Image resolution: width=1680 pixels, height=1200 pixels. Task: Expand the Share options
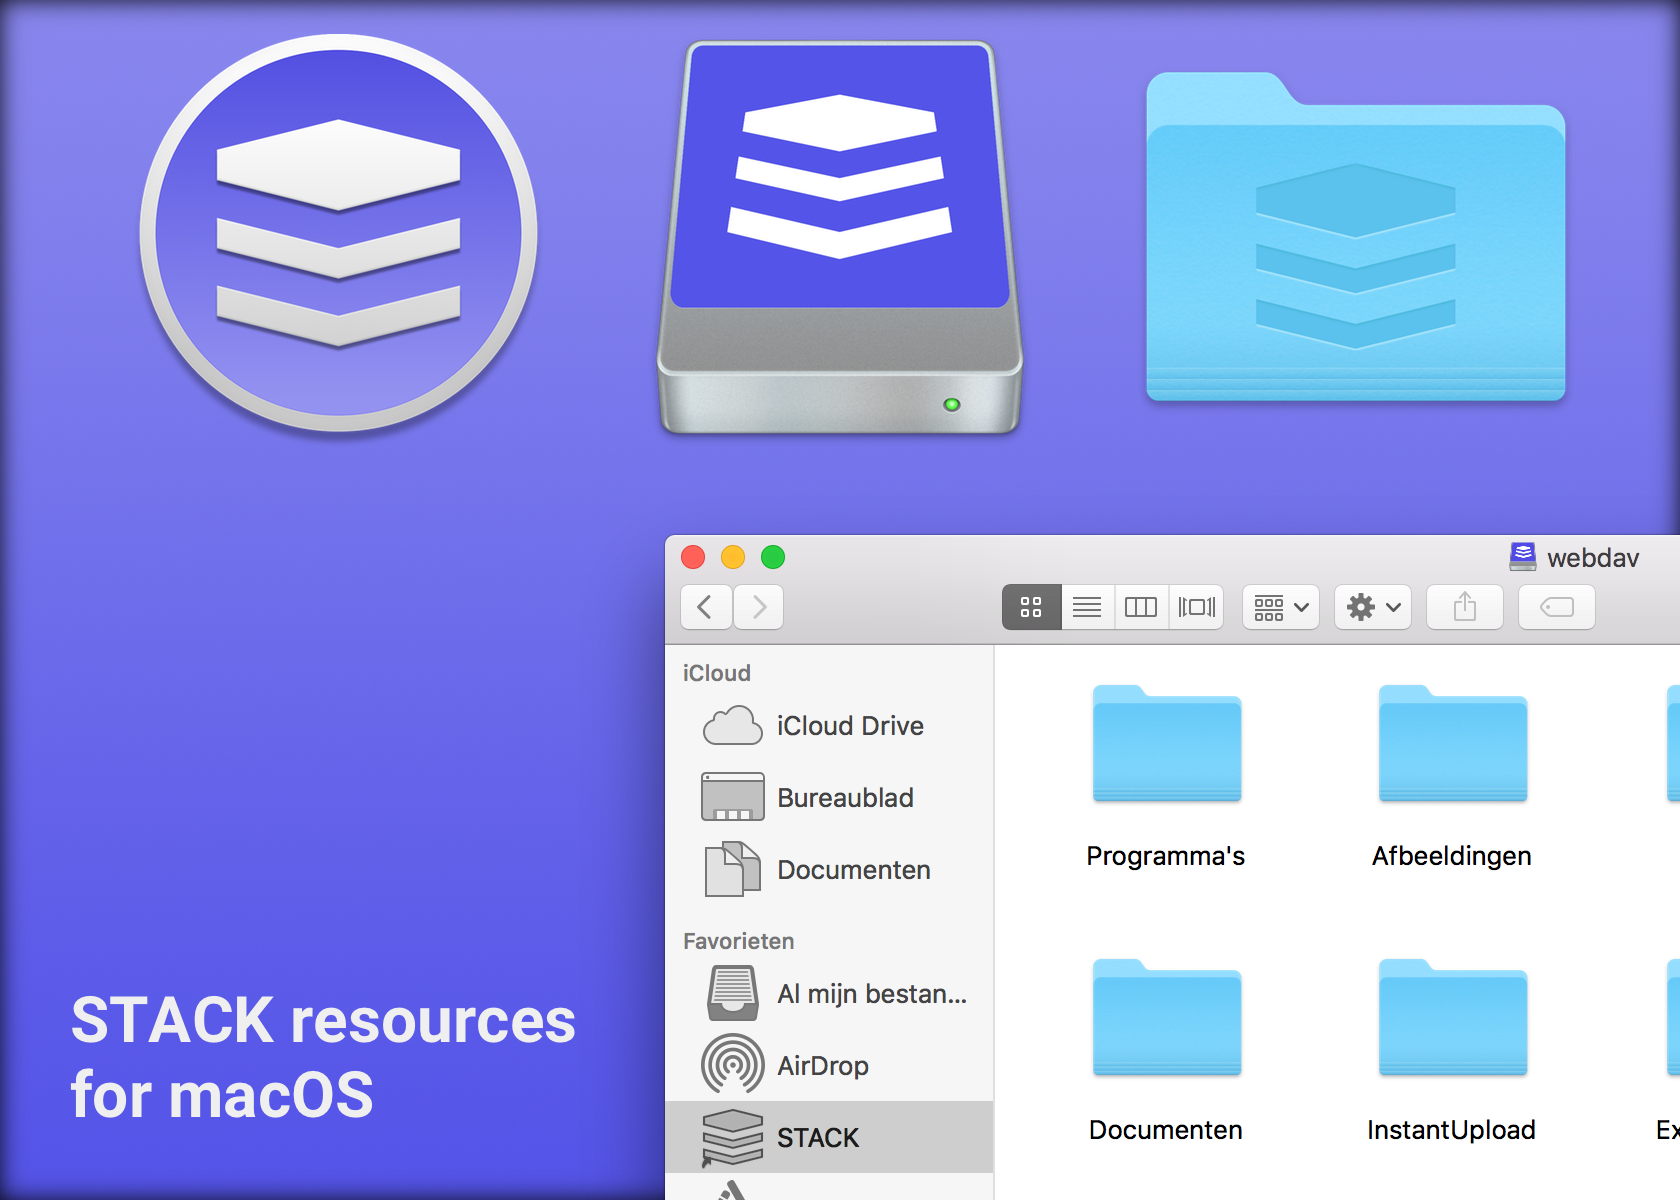(x=1464, y=607)
